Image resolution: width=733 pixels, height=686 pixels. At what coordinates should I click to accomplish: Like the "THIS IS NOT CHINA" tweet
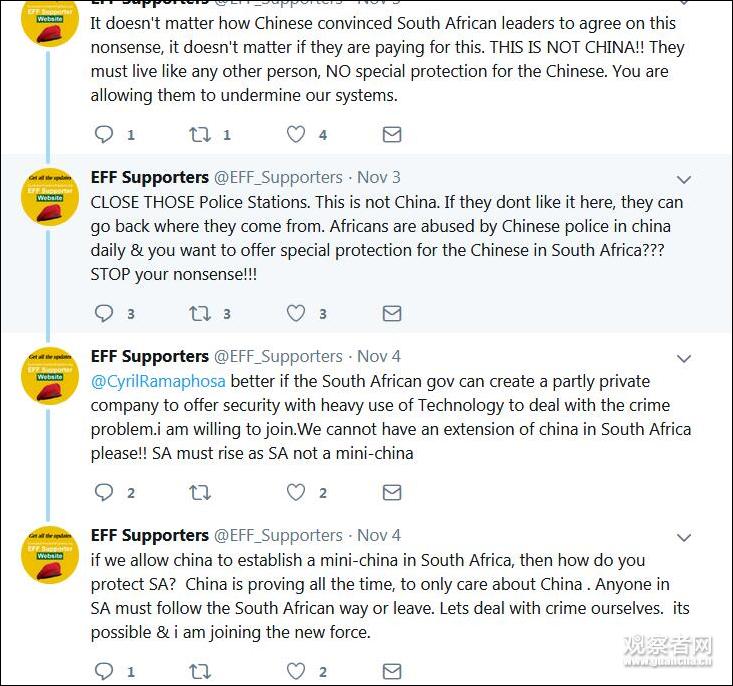(296, 134)
